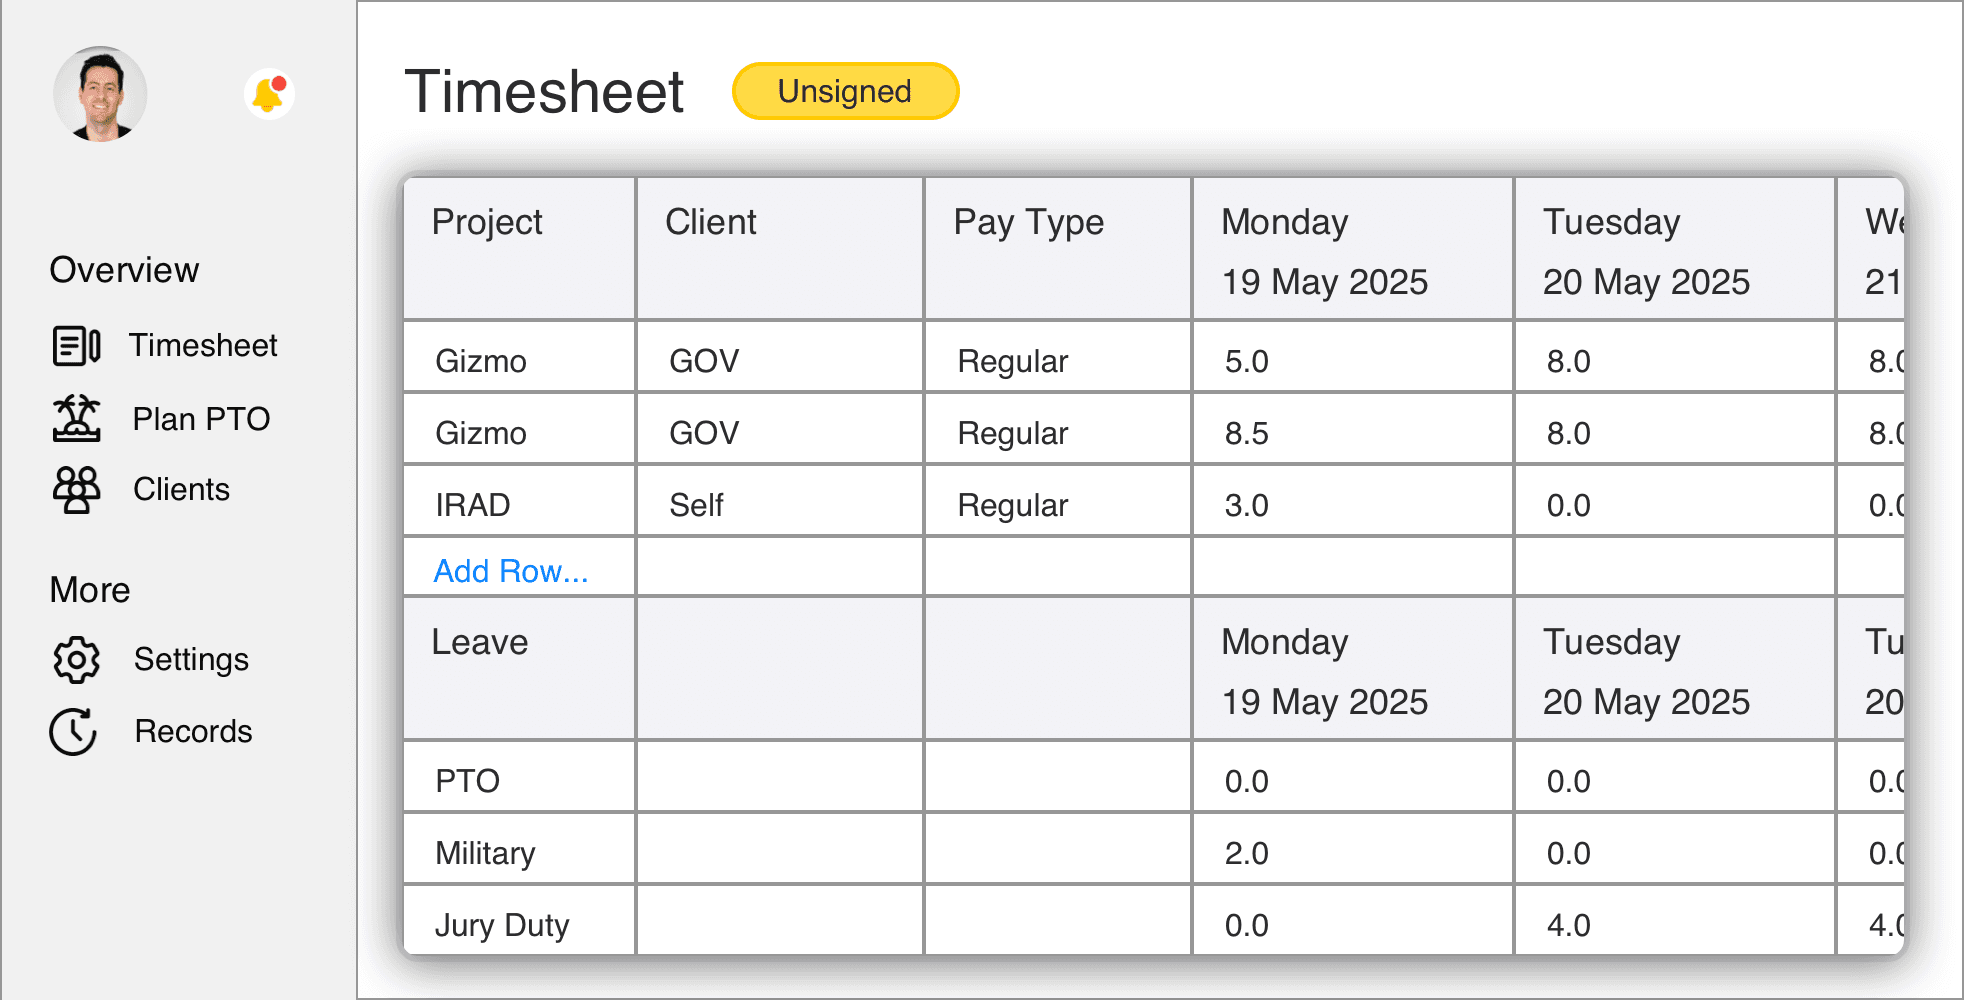Go to Clients in the sidebar
1964x1000 pixels.
pos(181,489)
